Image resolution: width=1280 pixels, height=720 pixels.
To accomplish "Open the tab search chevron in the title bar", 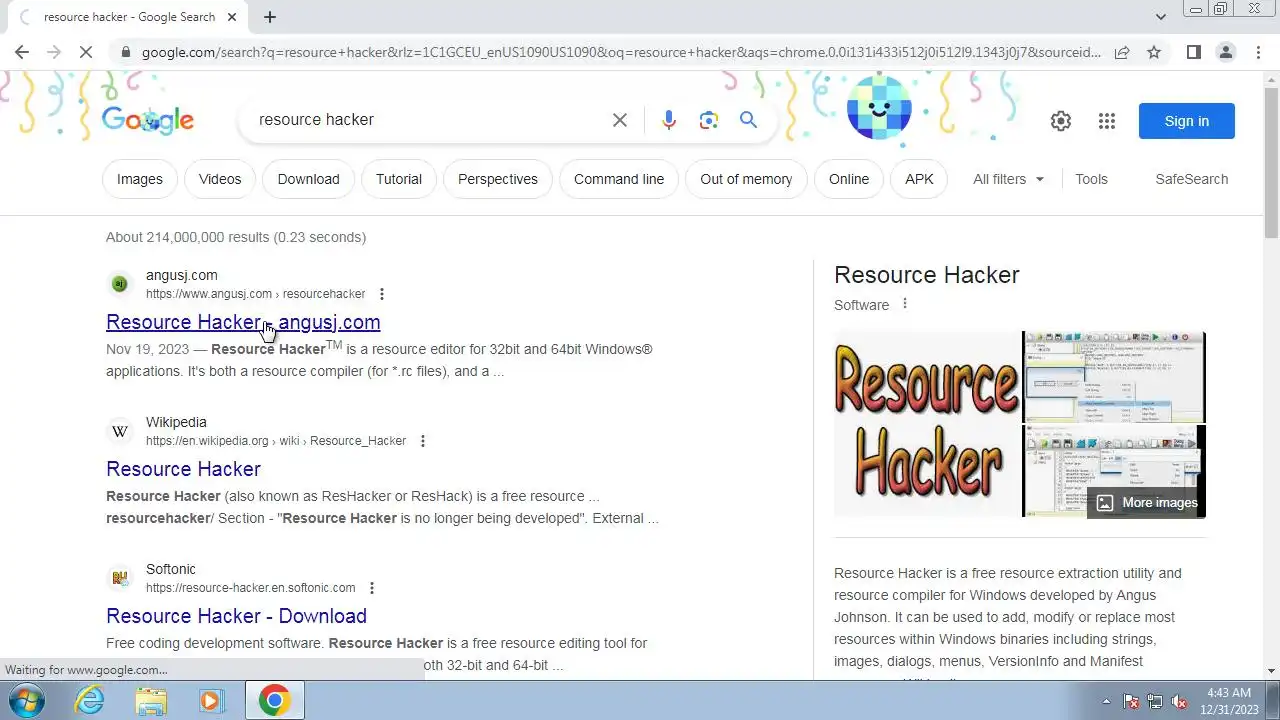I will pyautogui.click(x=1160, y=17).
